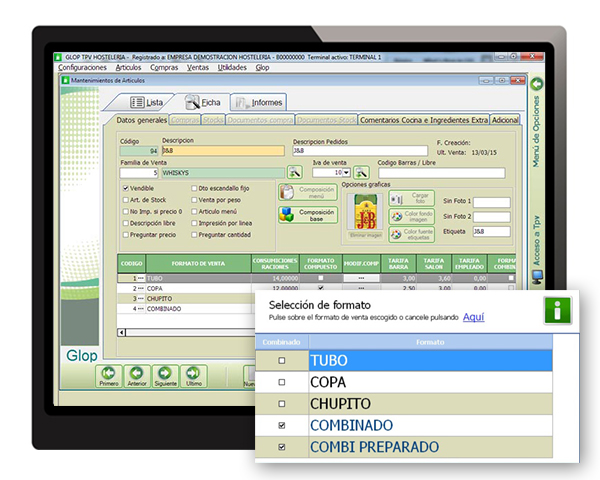This screenshot has height=480, width=600.
Task: Toggle the Vendible checkbox
Action: tap(126, 188)
